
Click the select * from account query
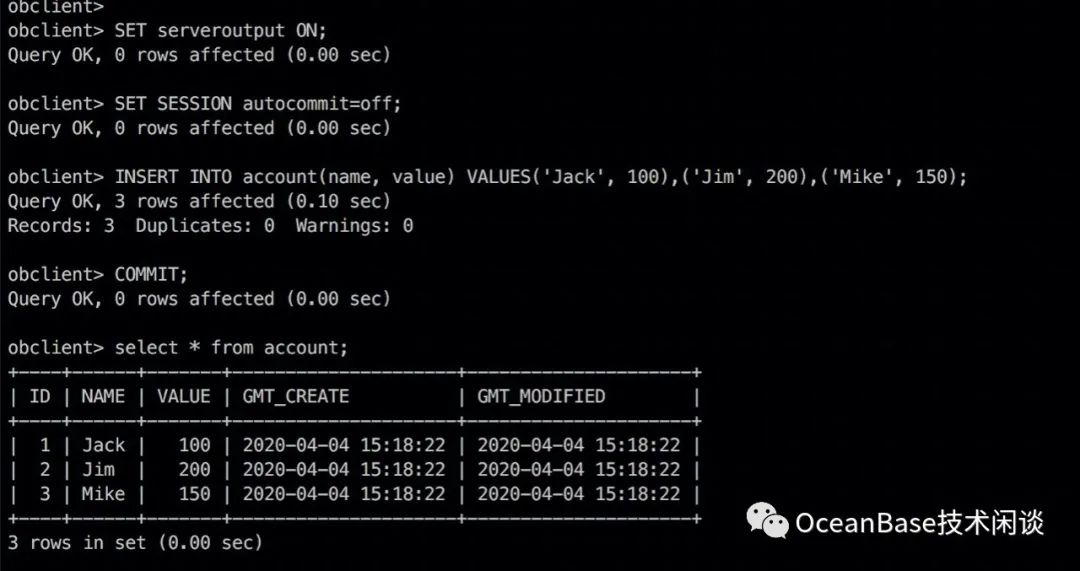coord(232,347)
